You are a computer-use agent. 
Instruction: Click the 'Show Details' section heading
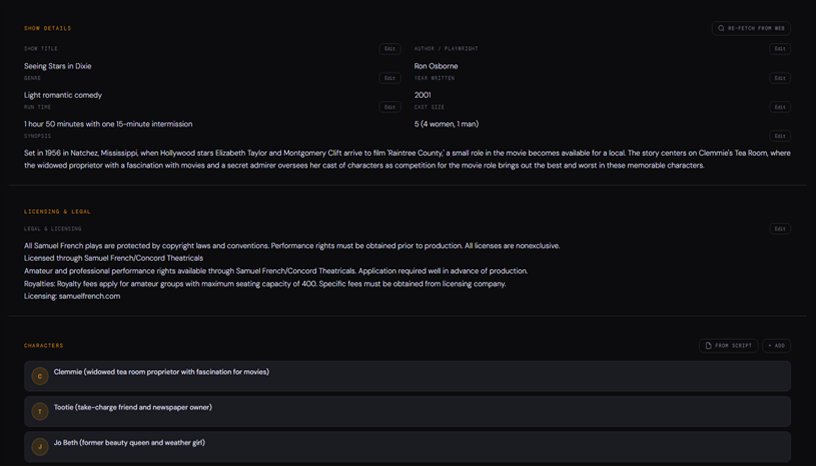47,28
